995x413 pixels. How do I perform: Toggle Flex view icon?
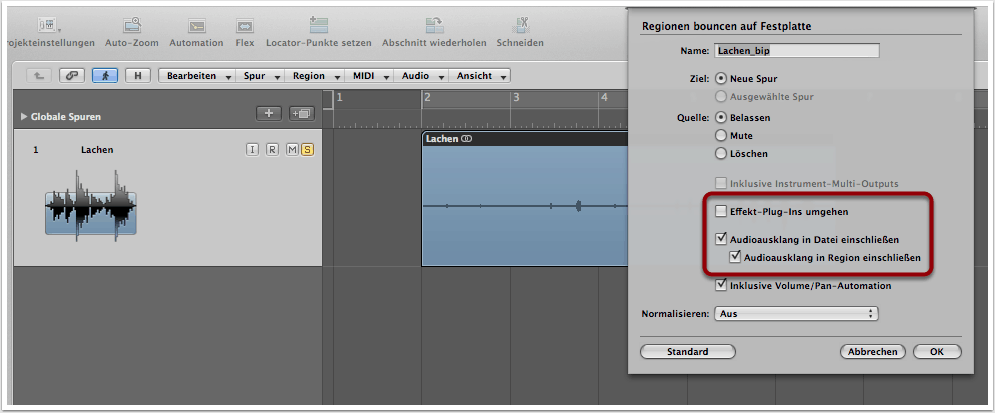(x=245, y=25)
